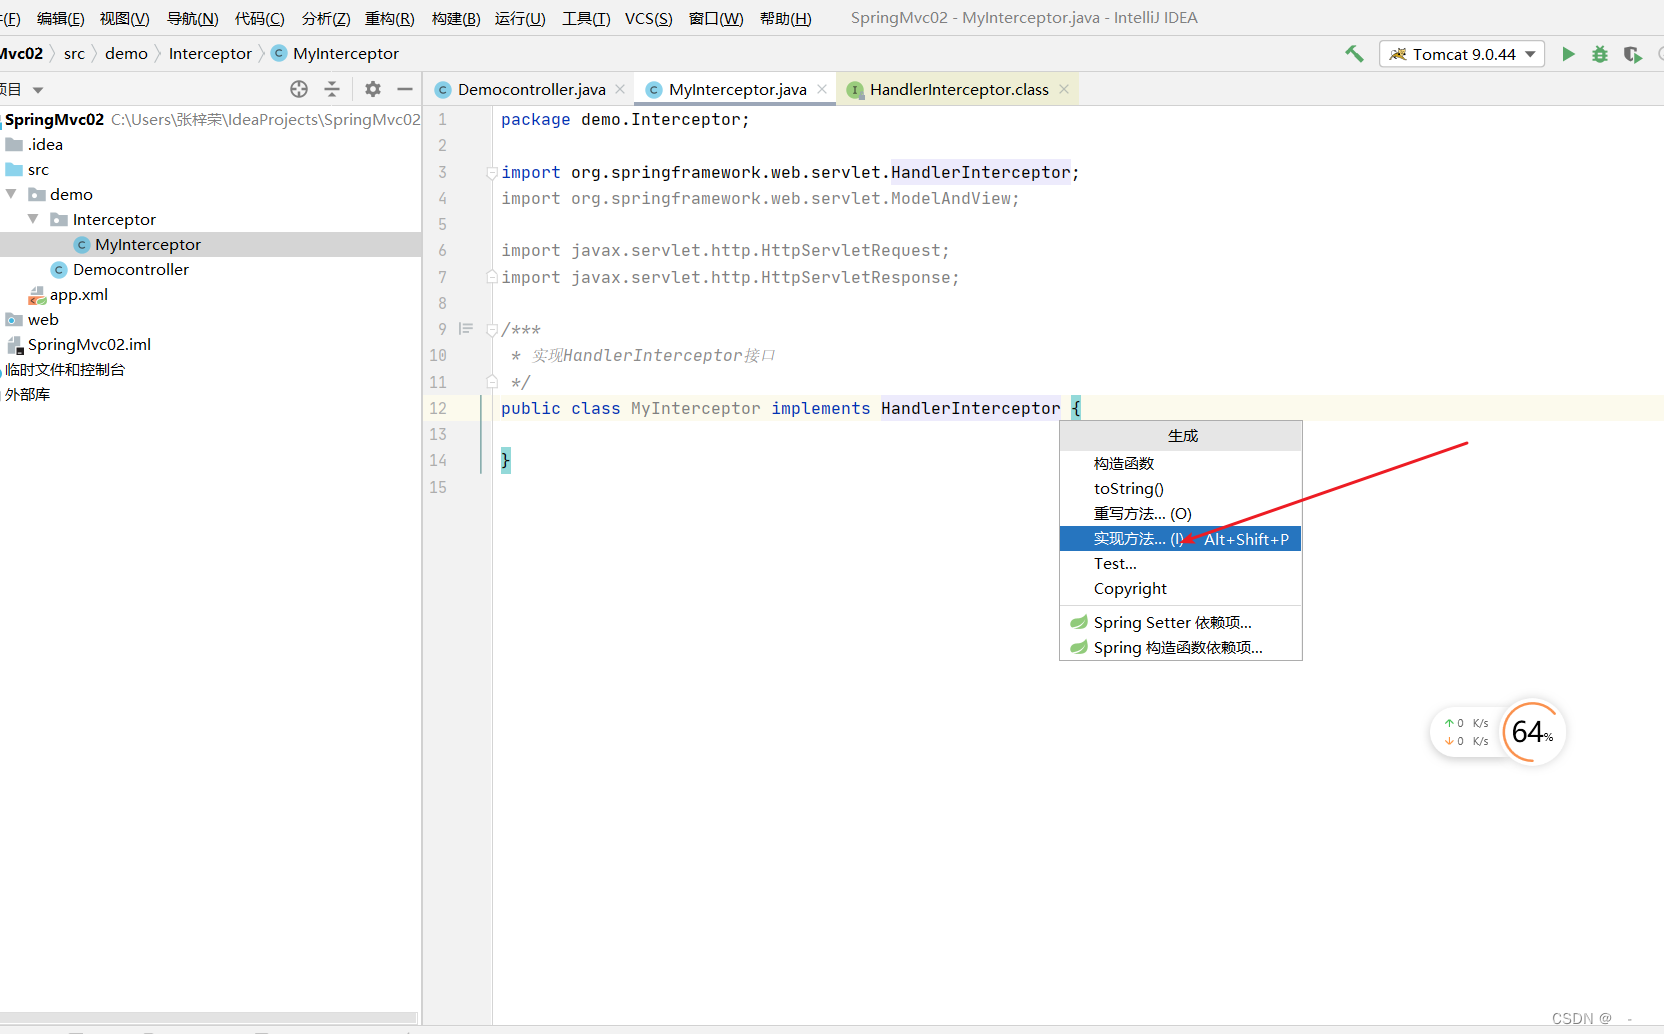Image resolution: width=1664 pixels, height=1034 pixels.
Task: Open the 工具(T) menu
Action: (586, 18)
